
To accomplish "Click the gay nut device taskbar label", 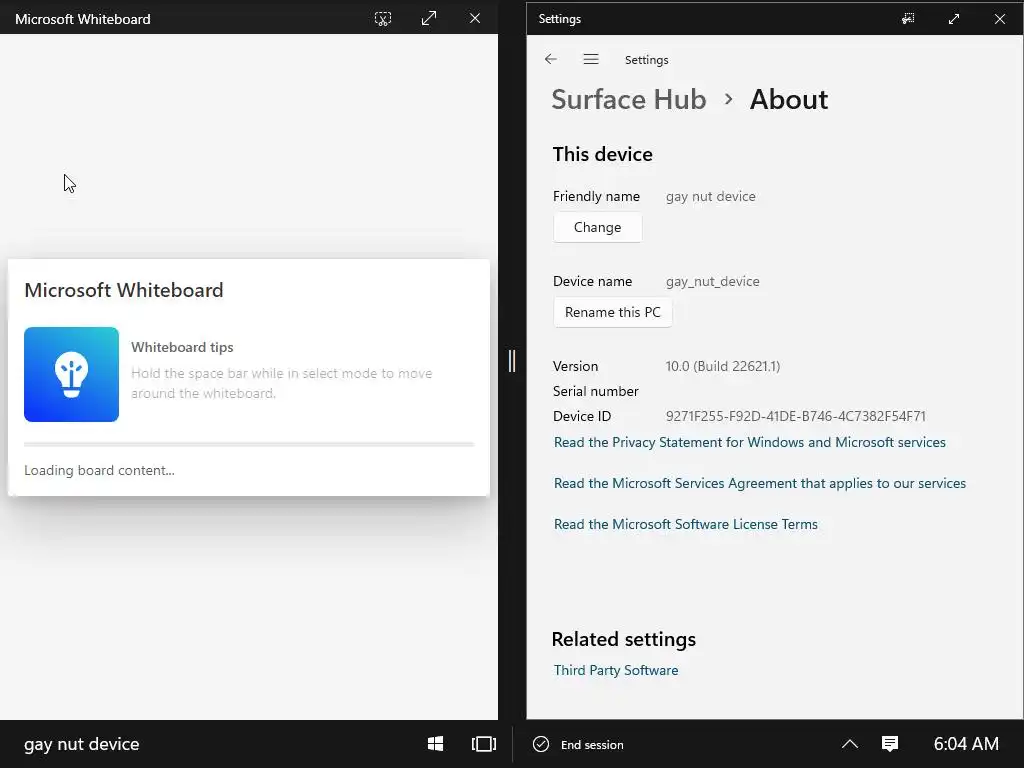I will coord(82,744).
